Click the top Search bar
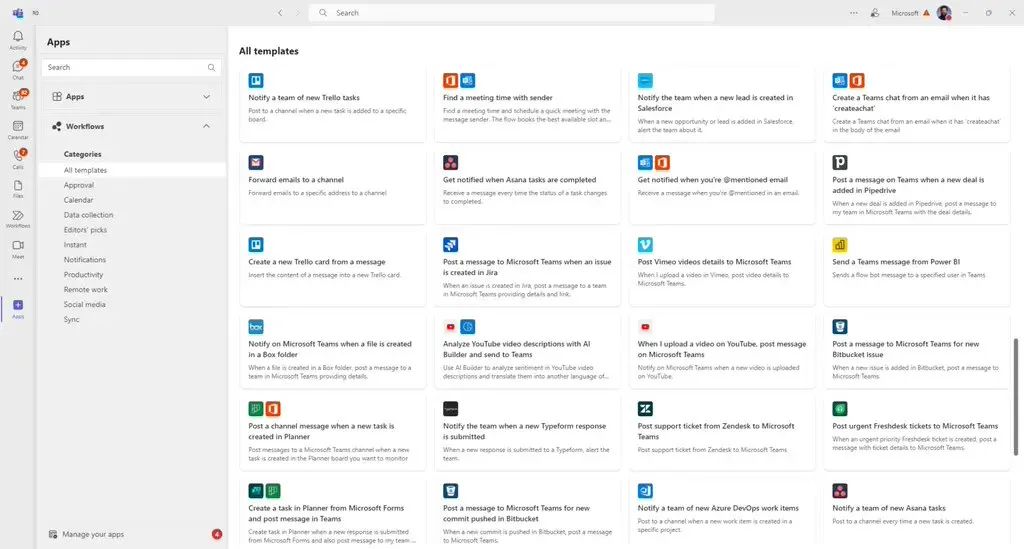 point(511,12)
